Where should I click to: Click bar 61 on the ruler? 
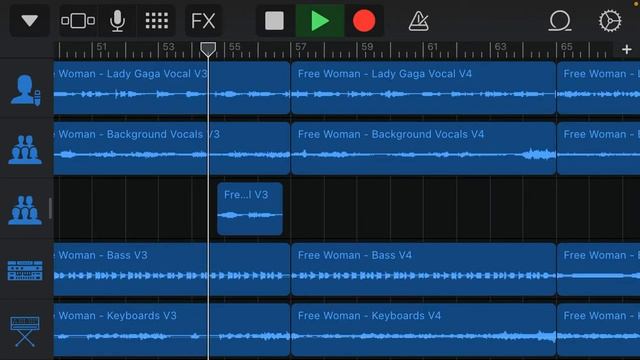coord(433,47)
